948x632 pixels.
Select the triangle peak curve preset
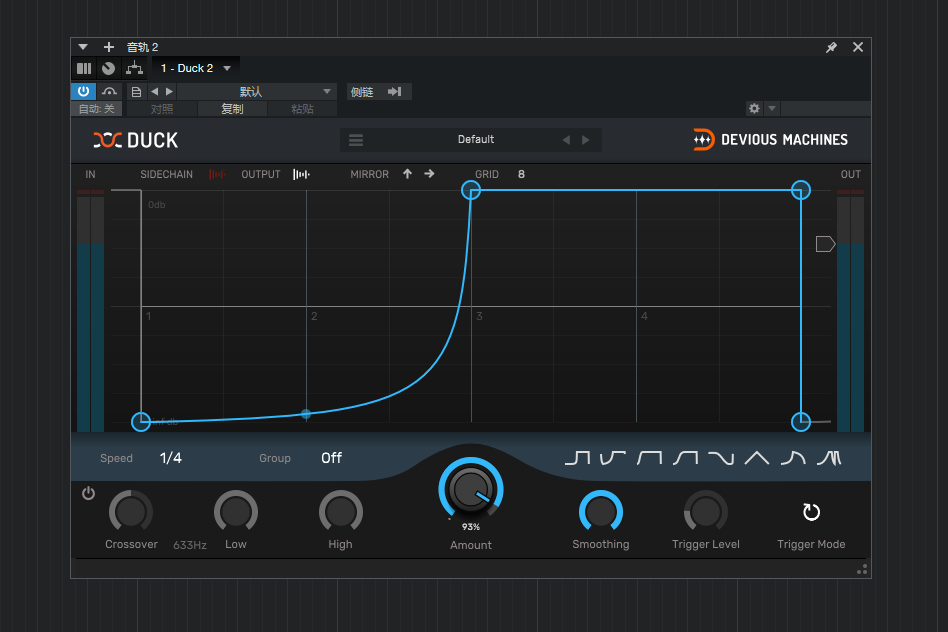click(757, 458)
